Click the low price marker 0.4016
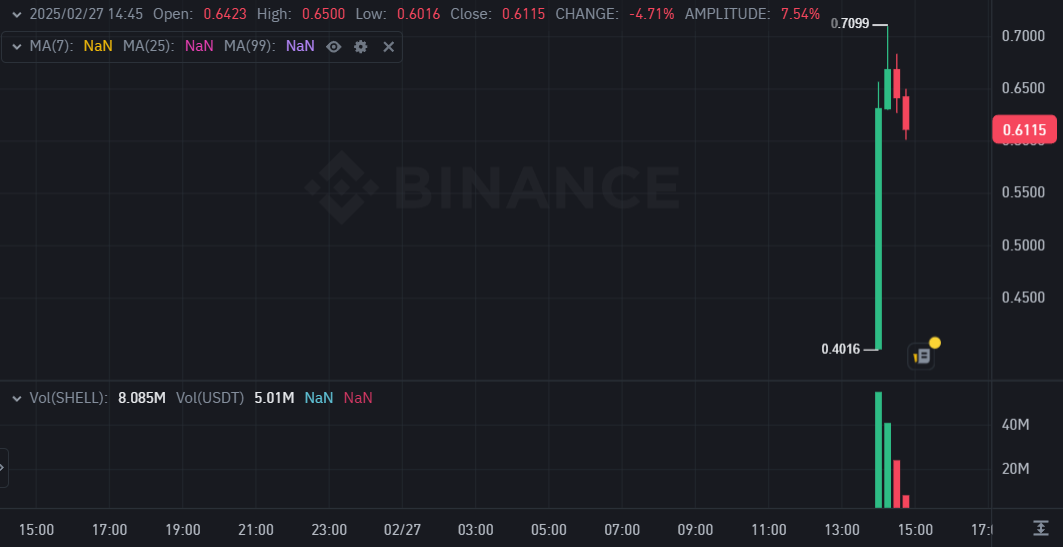Screen dimensions: 1063x547 841,350
